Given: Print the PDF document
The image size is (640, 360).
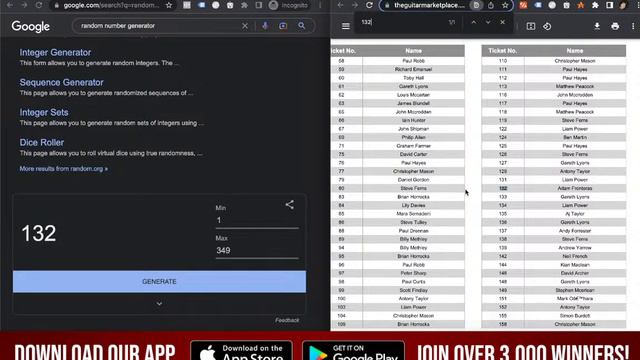Looking at the screenshot, I should point(615,26).
